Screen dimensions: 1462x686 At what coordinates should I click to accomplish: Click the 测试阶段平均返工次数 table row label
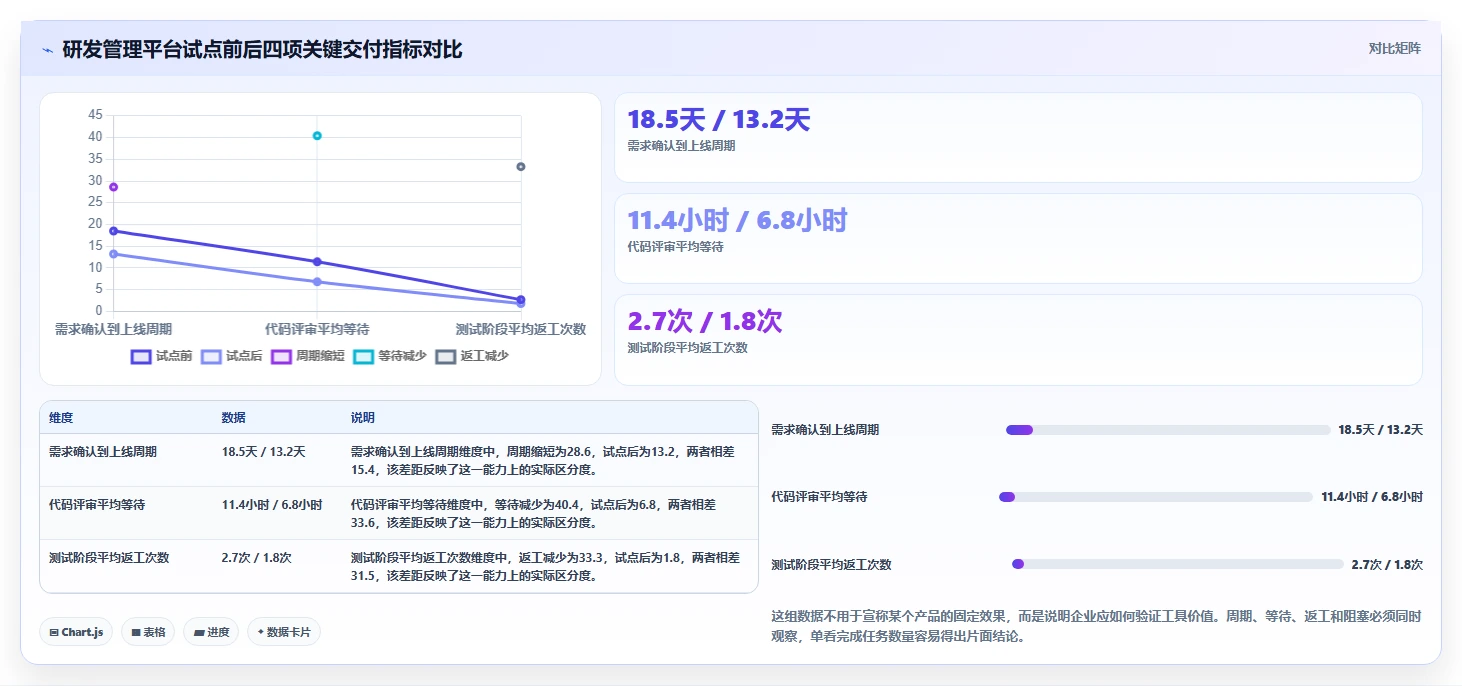click(109, 558)
